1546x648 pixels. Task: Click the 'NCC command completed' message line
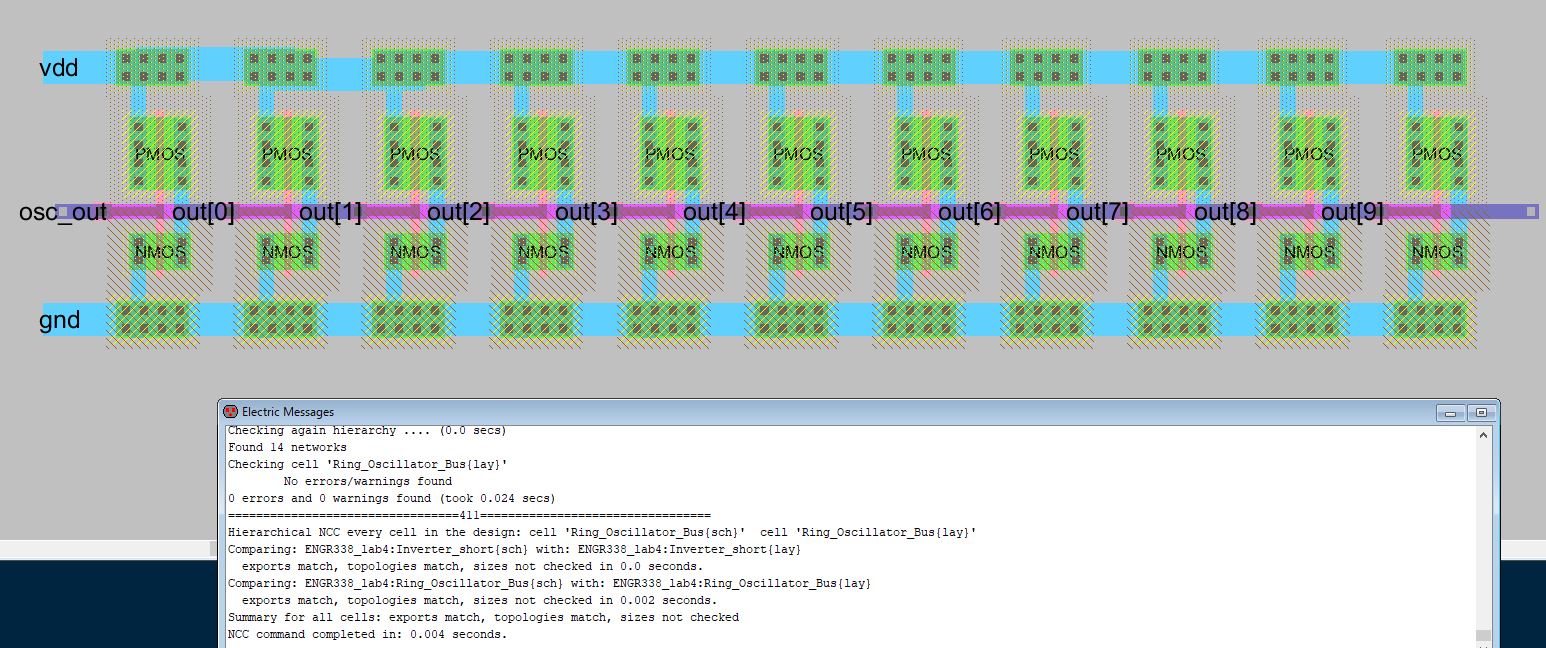(367, 634)
